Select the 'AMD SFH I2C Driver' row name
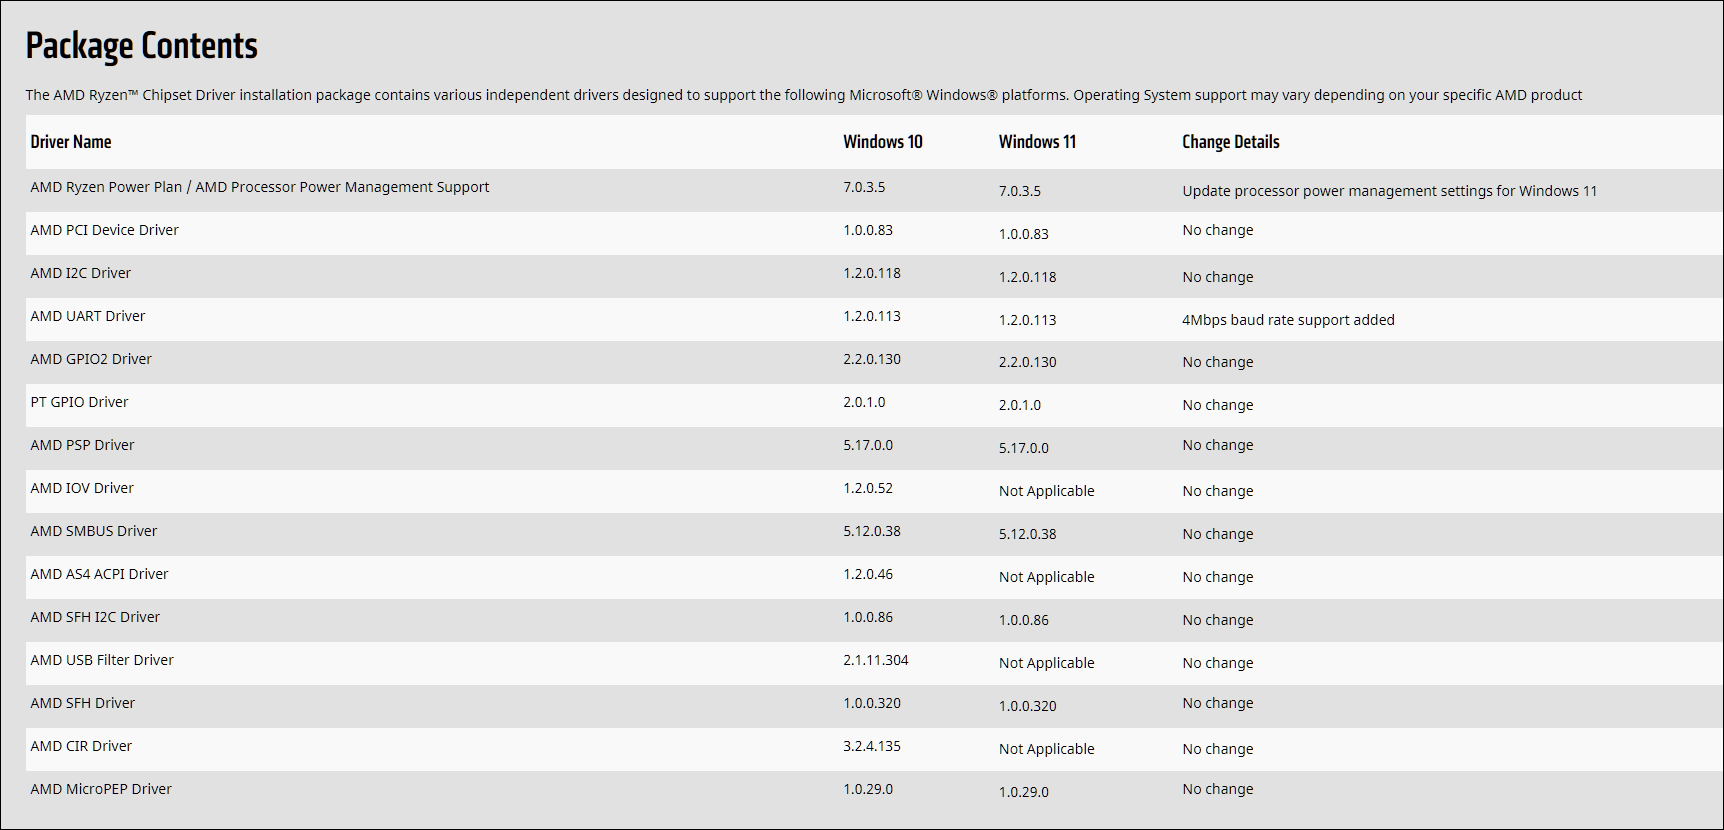1724x830 pixels. coord(95,617)
